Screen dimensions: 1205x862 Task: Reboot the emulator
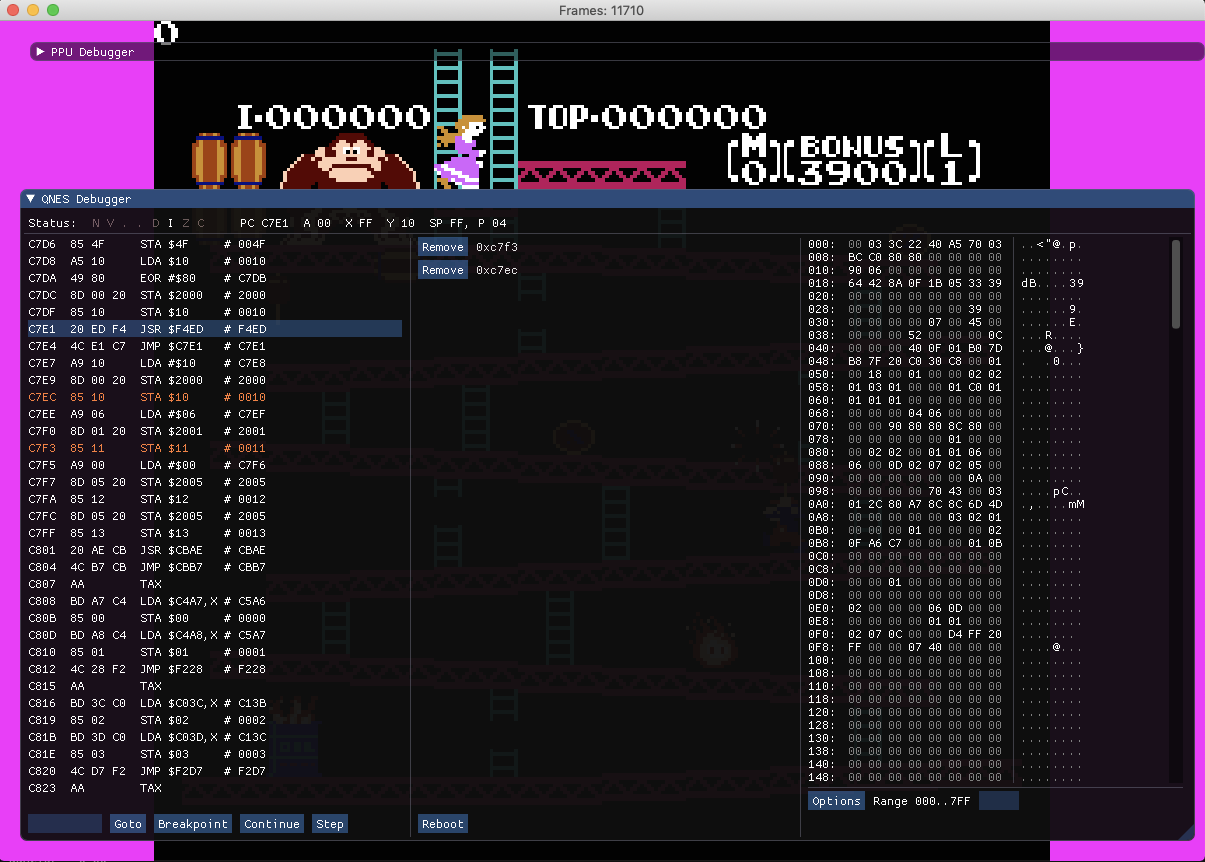pos(441,823)
